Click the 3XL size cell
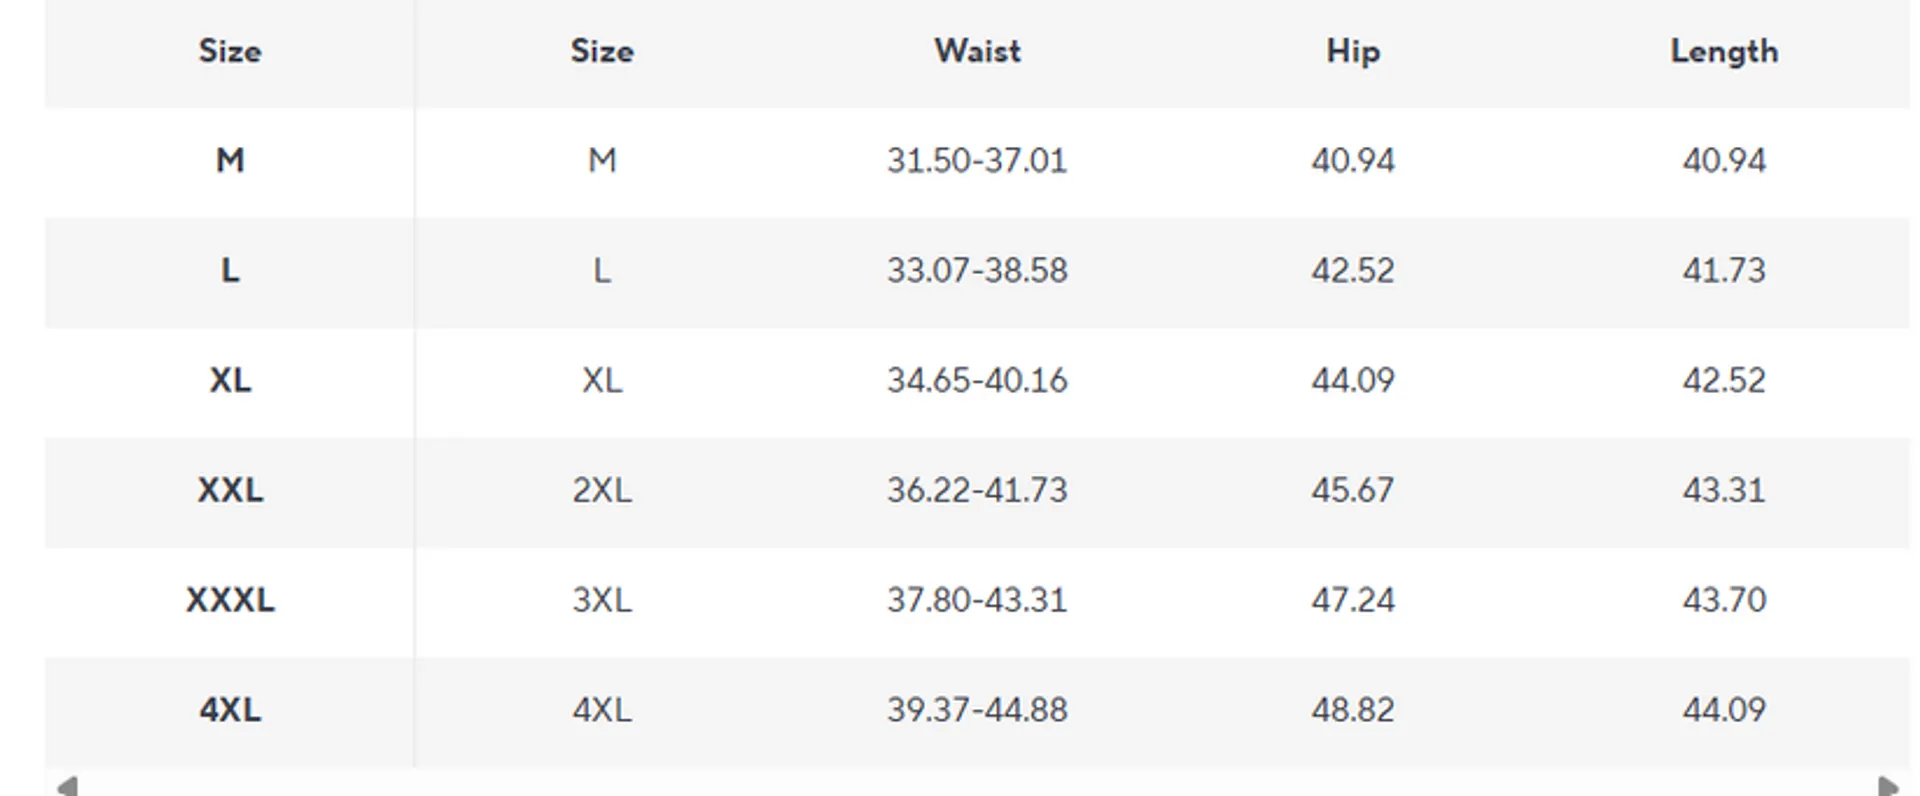Viewport: 1920px width, 796px height. (x=601, y=600)
